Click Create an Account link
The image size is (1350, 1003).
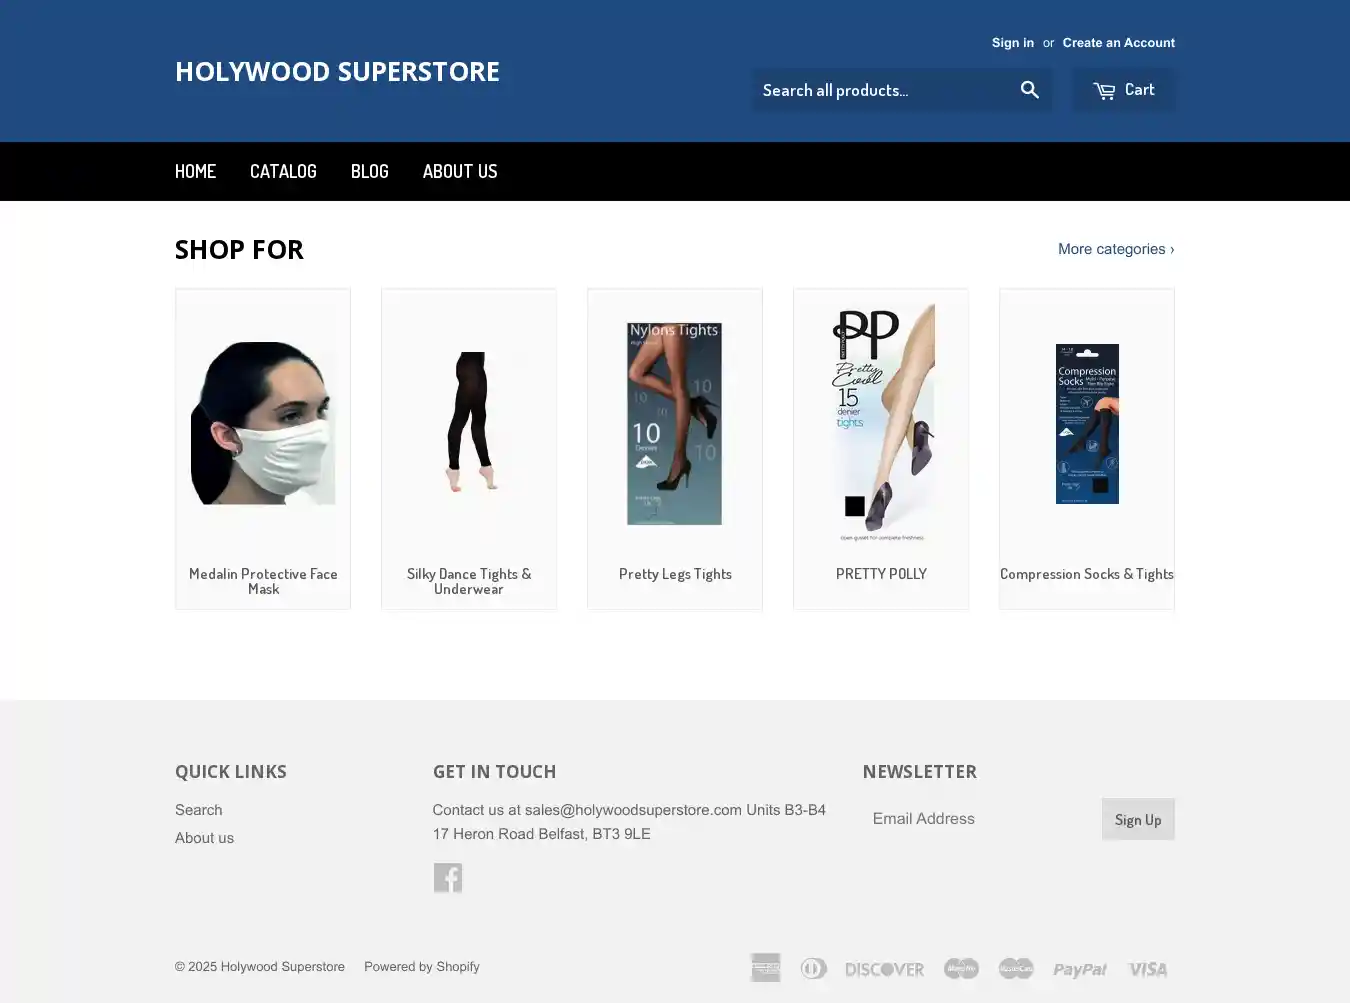pos(1119,43)
